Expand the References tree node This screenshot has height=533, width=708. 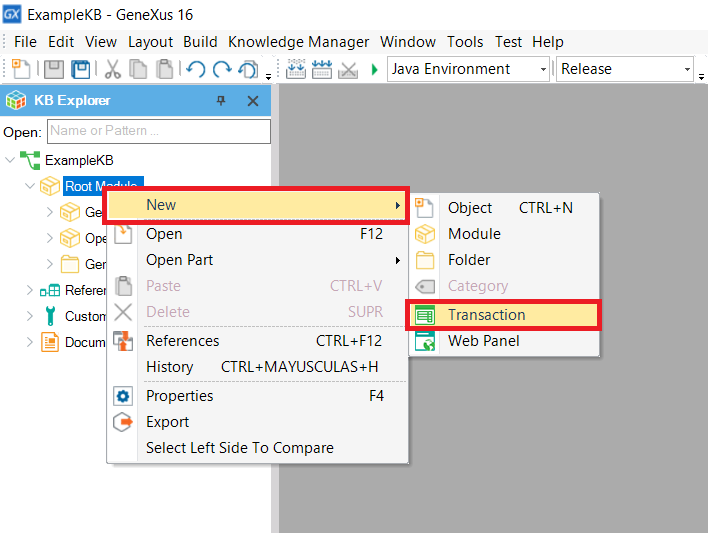29,290
